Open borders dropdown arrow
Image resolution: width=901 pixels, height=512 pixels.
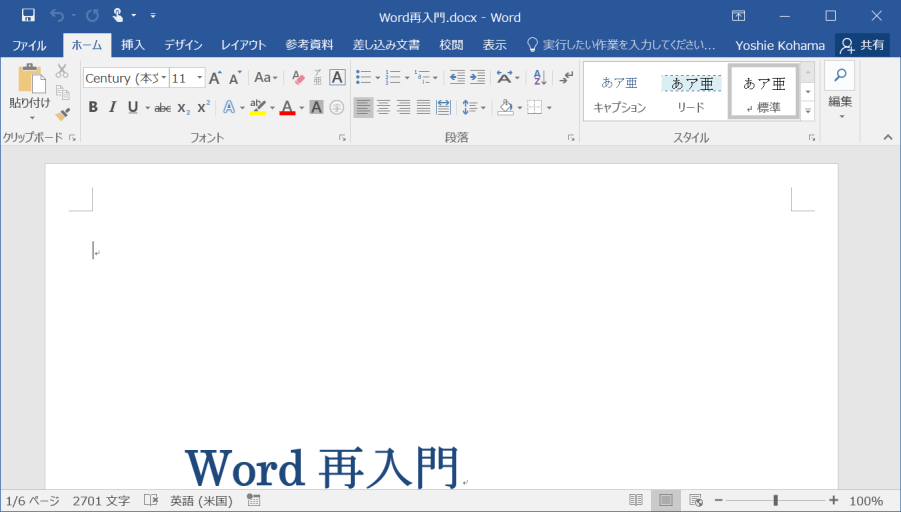[549, 108]
